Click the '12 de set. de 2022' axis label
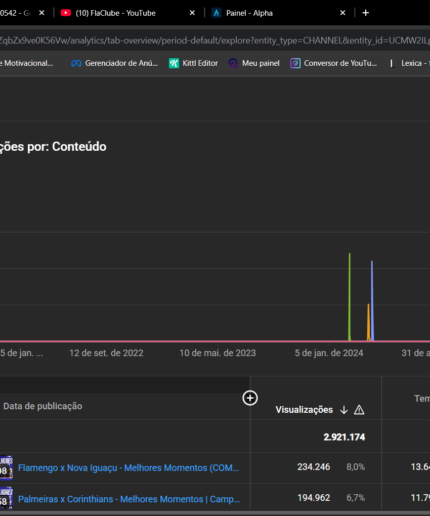Image resolution: width=430 pixels, height=516 pixels. 106,353
